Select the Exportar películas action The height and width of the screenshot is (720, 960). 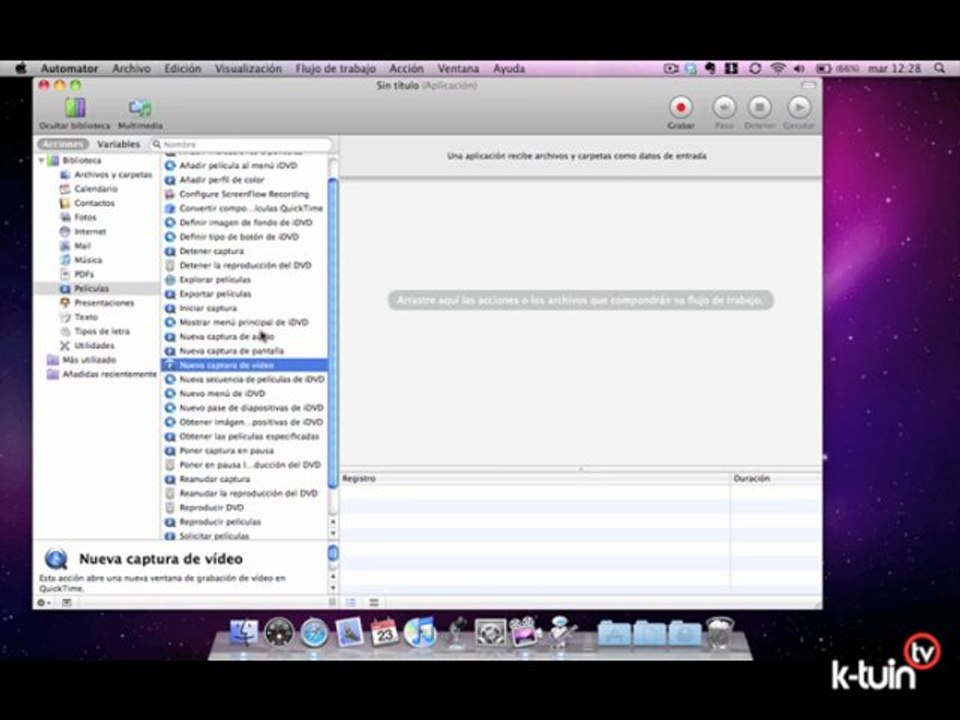pos(215,294)
